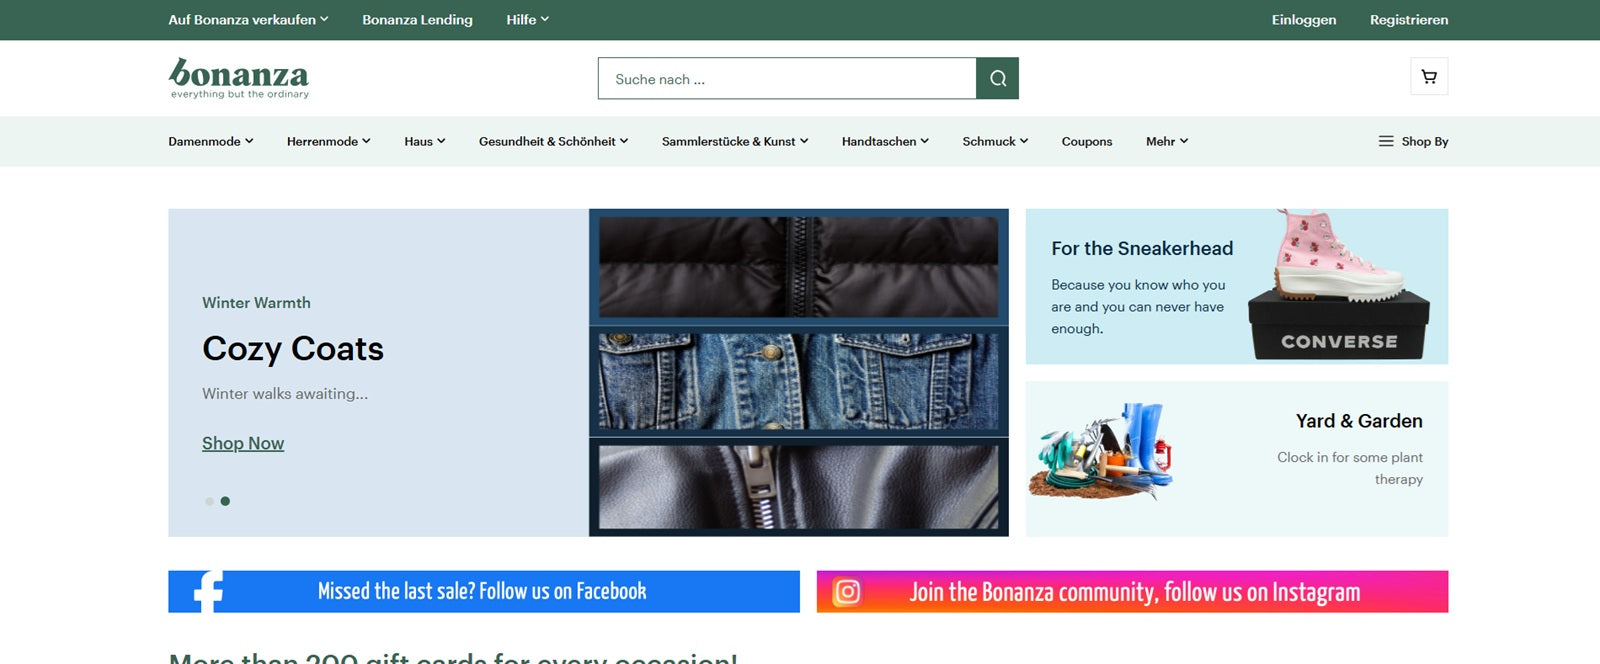Click the Winter Warmth text
The image size is (1600, 664).
point(256,302)
